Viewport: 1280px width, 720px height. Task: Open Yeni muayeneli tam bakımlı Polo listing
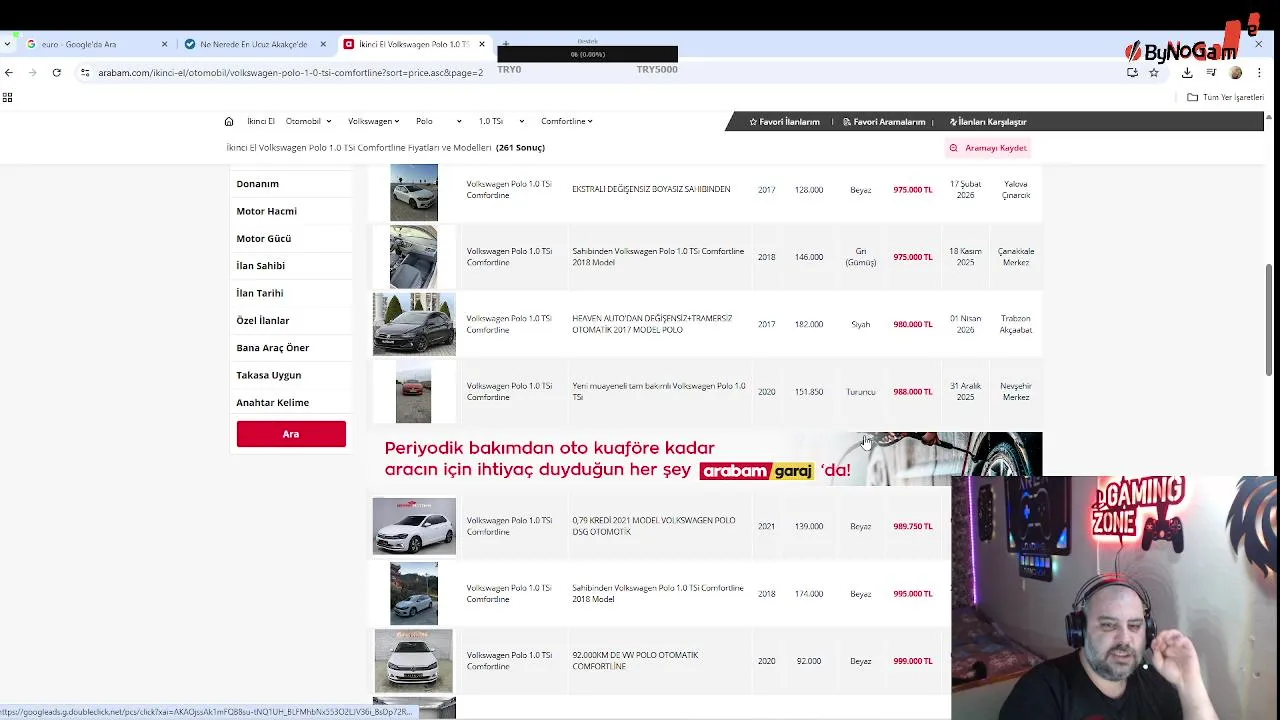[x=659, y=391]
